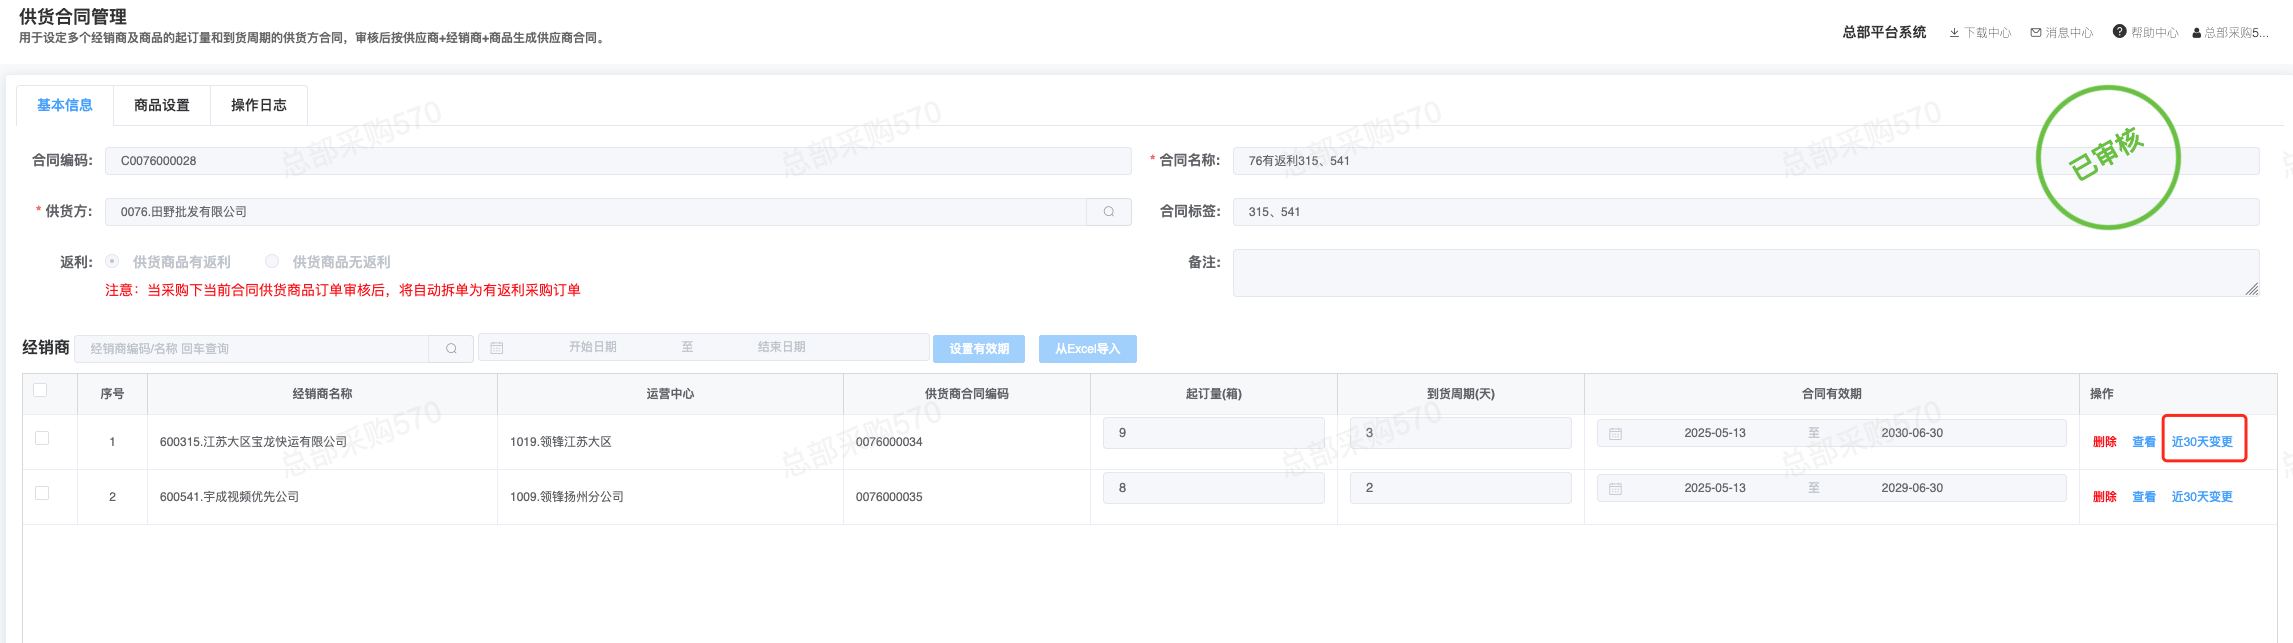Click the 开始日期 date field
The height and width of the screenshot is (643, 2293).
pos(593,347)
